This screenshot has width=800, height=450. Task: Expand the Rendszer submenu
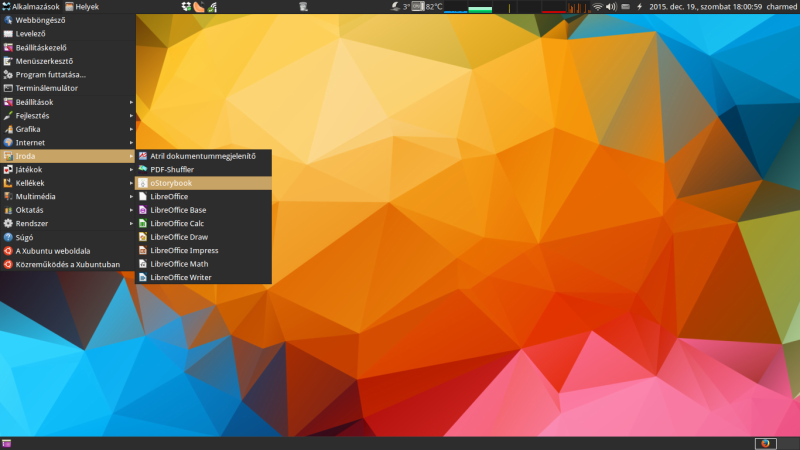coord(68,223)
